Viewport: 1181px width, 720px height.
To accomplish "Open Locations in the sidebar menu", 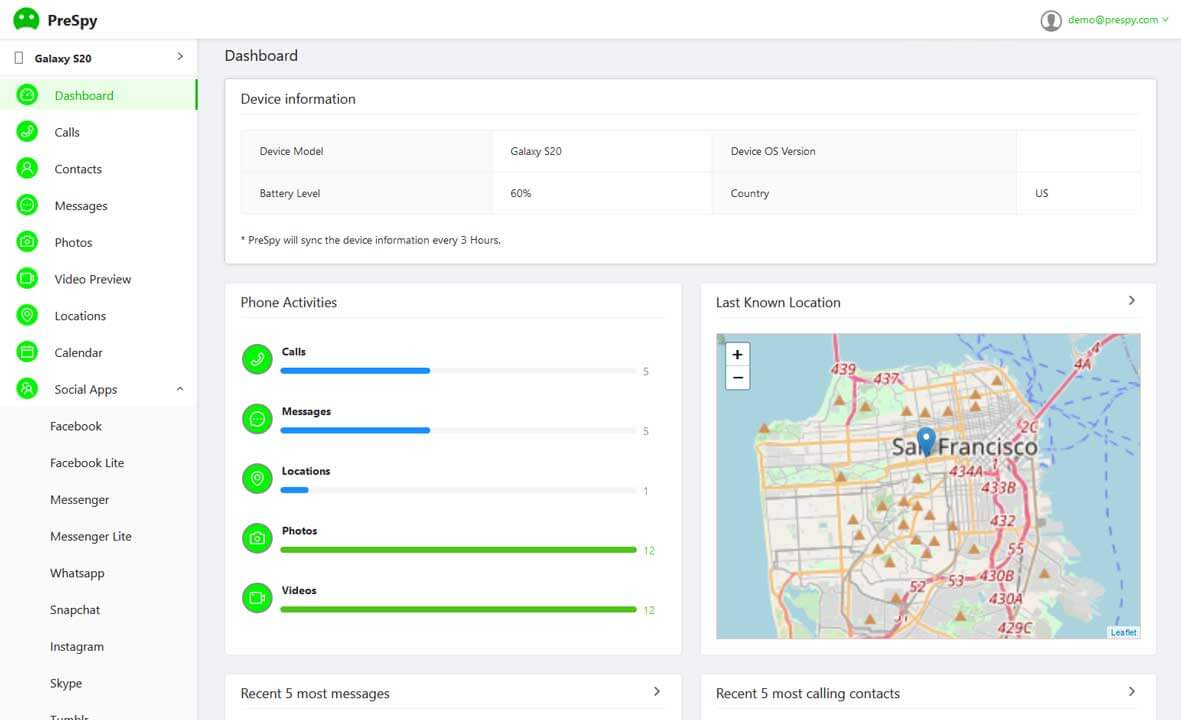I will pyautogui.click(x=99, y=316).
